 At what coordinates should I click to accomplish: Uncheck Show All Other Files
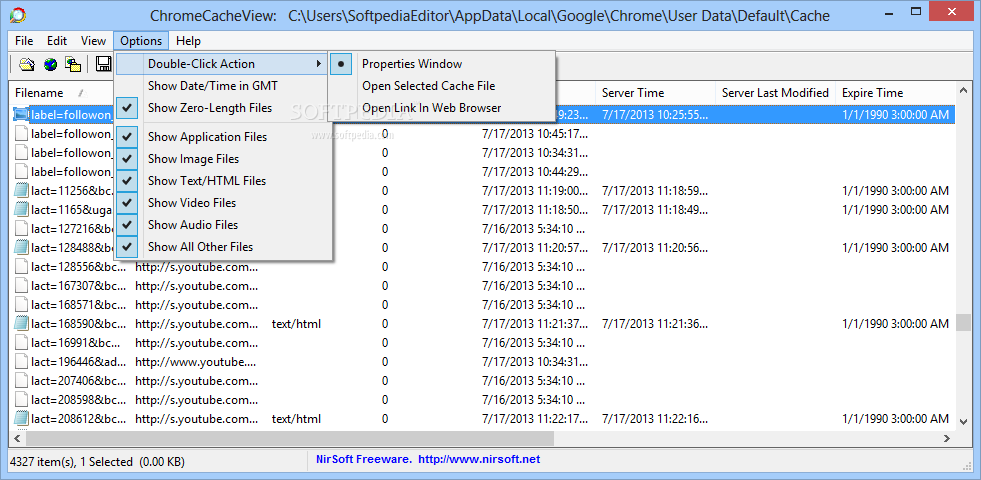[223, 247]
